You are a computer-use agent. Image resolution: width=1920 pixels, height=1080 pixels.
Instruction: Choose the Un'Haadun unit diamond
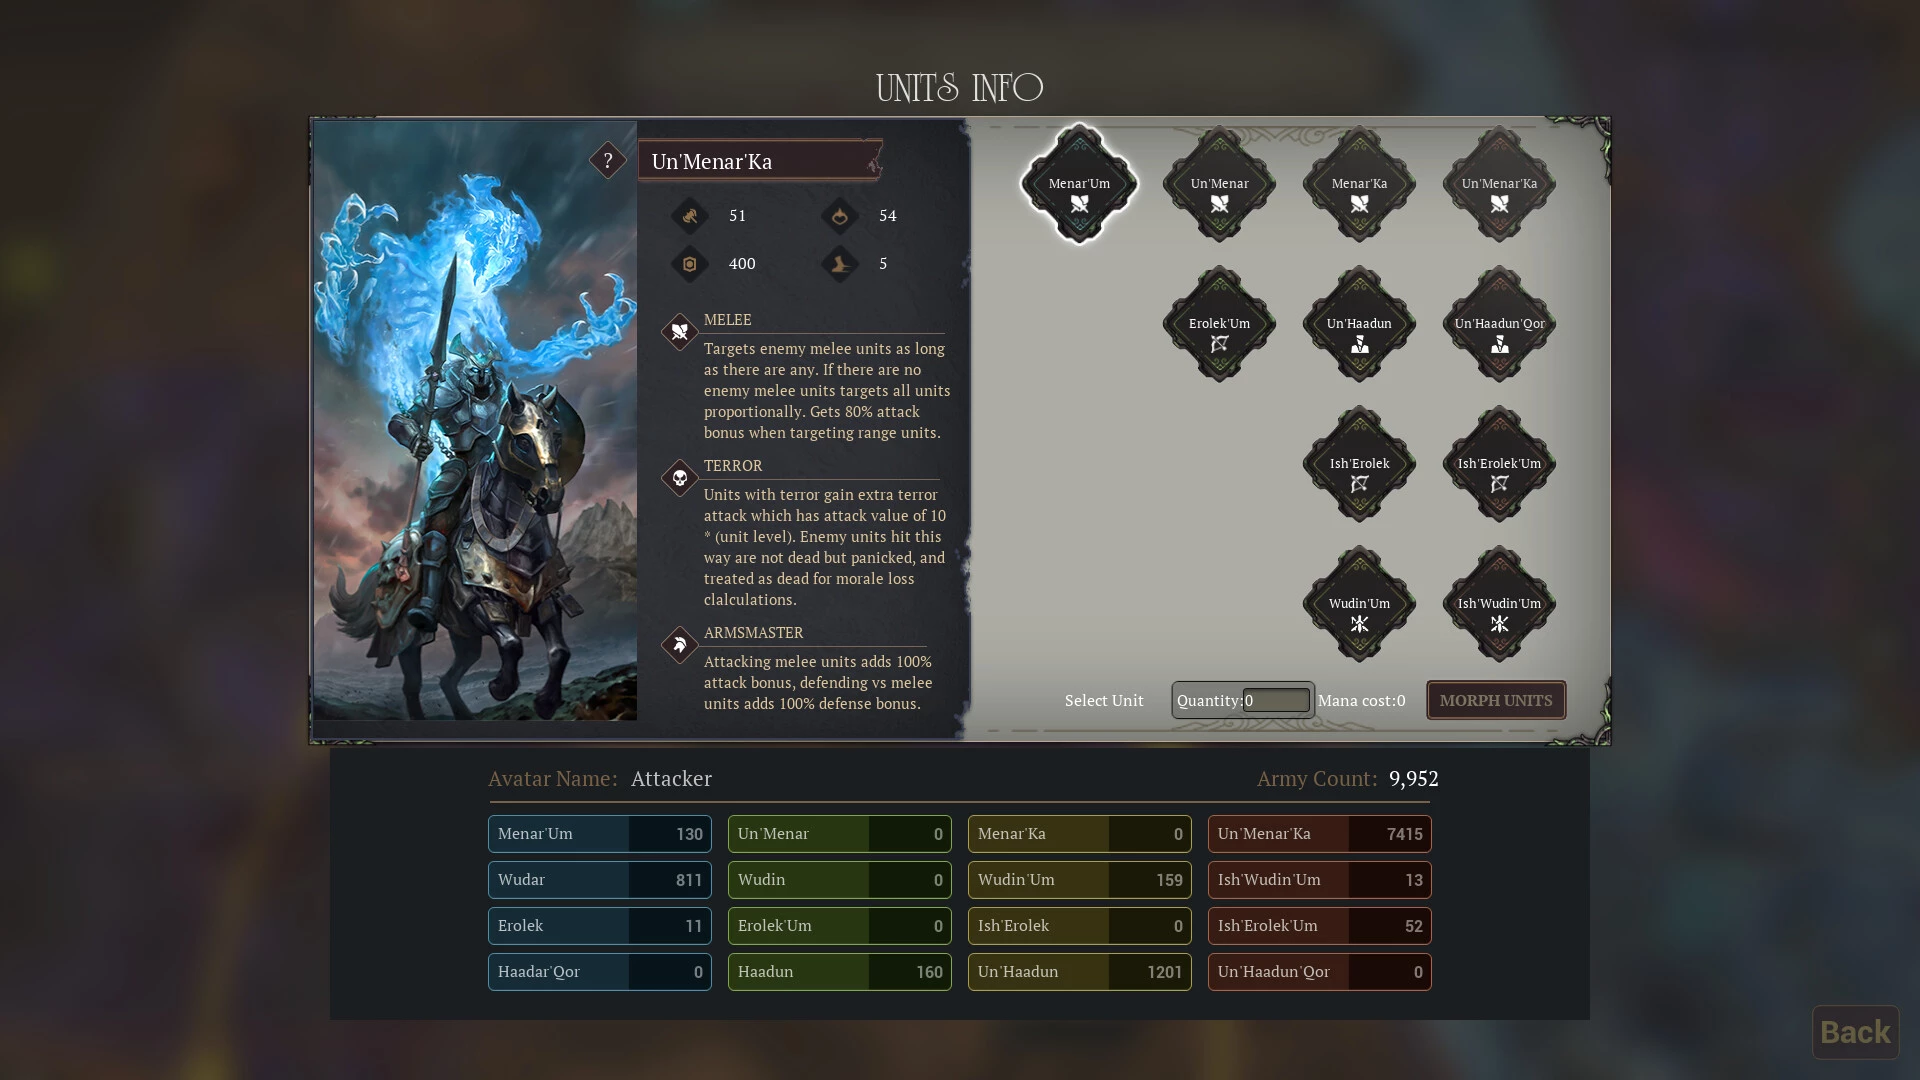(x=1359, y=324)
